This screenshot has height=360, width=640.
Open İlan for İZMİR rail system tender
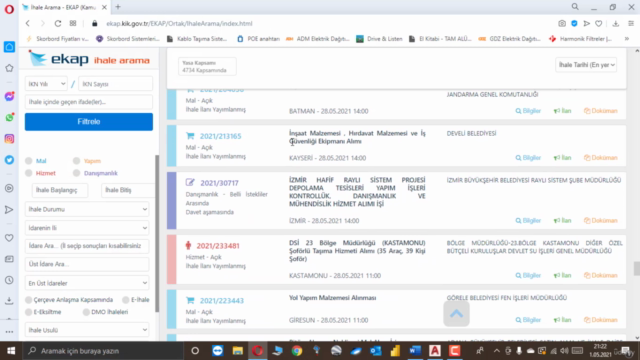pos(562,220)
